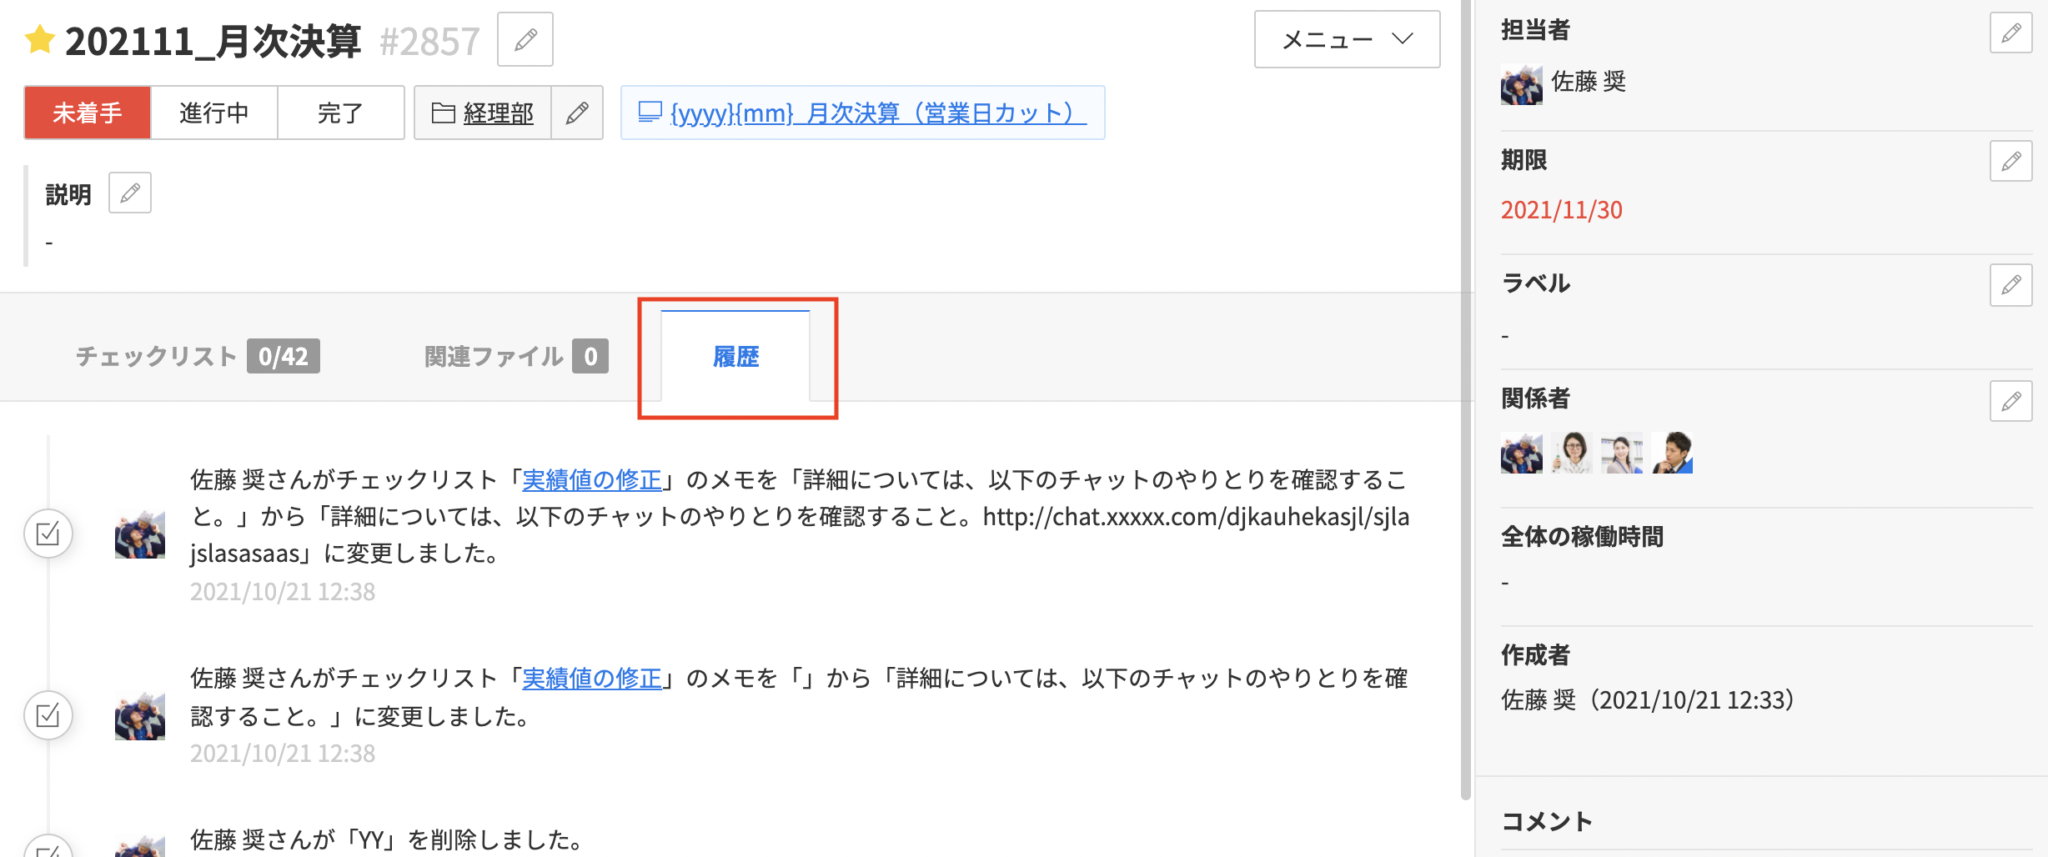Edit the 期限 due date
Image resolution: width=2048 pixels, height=857 pixels.
(2011, 161)
